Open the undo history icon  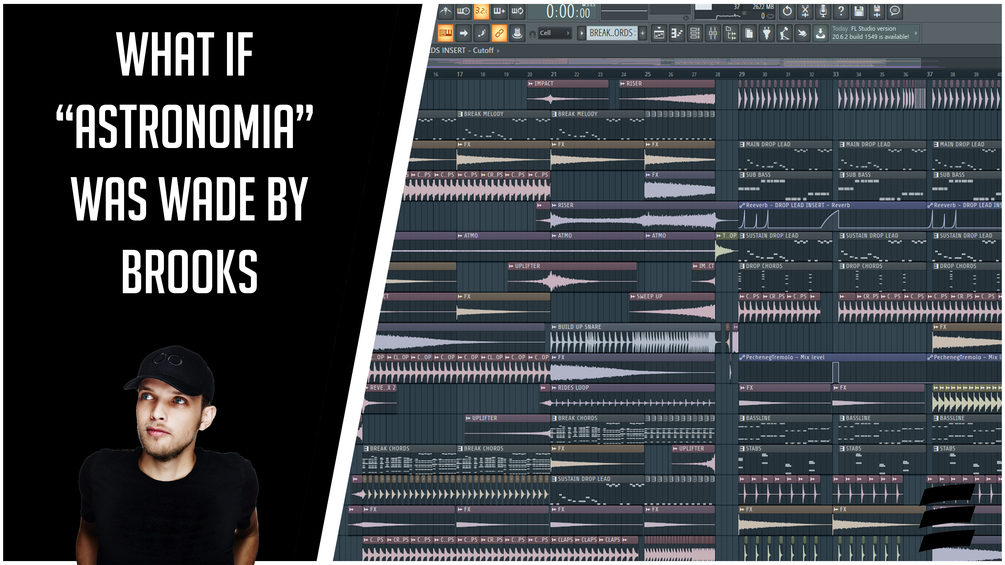(x=787, y=12)
